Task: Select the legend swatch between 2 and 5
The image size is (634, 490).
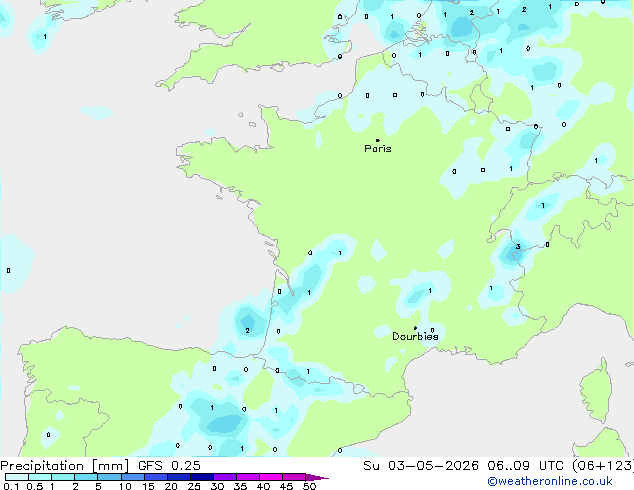Action: tap(86, 477)
